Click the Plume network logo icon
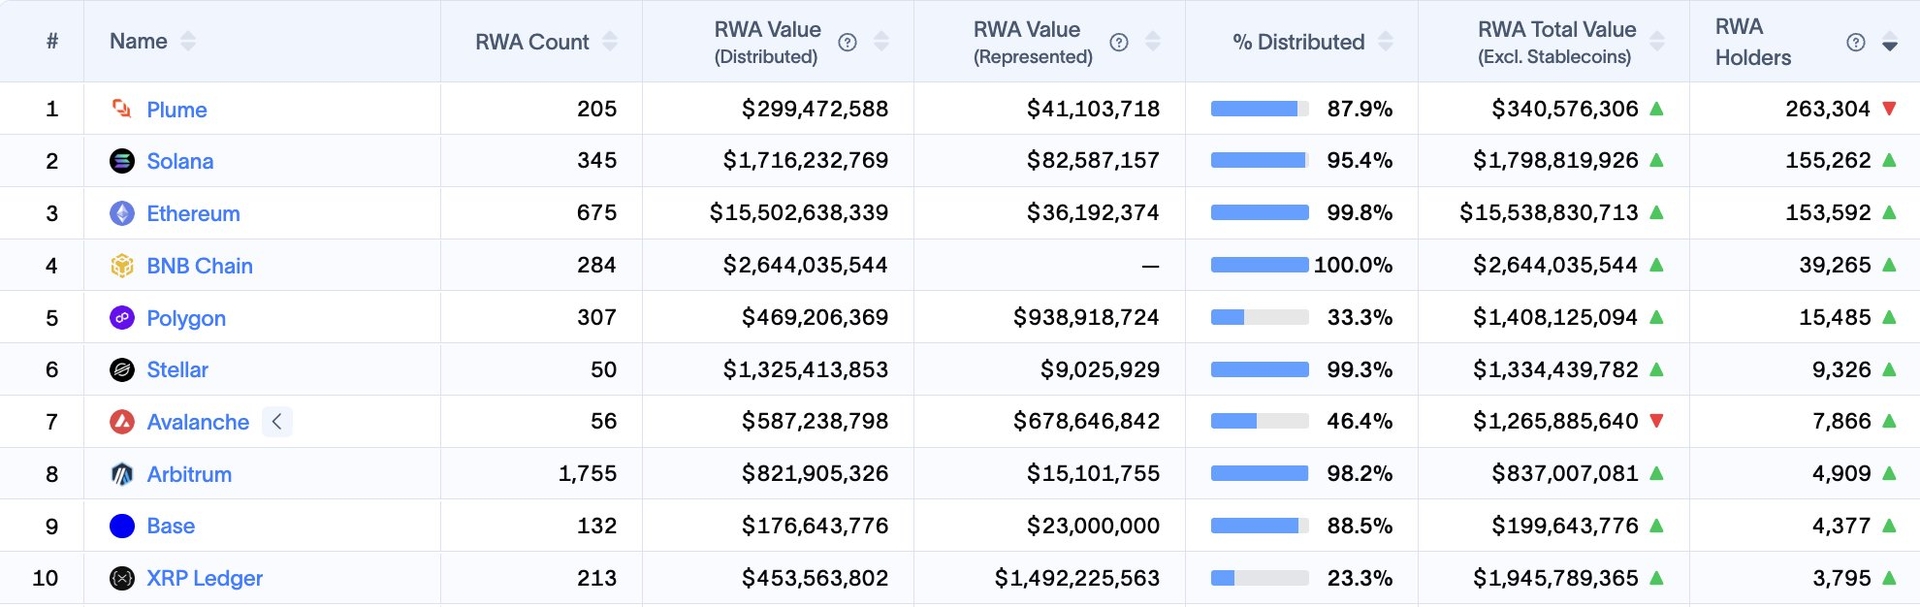This screenshot has height=607, width=1920. 122,109
